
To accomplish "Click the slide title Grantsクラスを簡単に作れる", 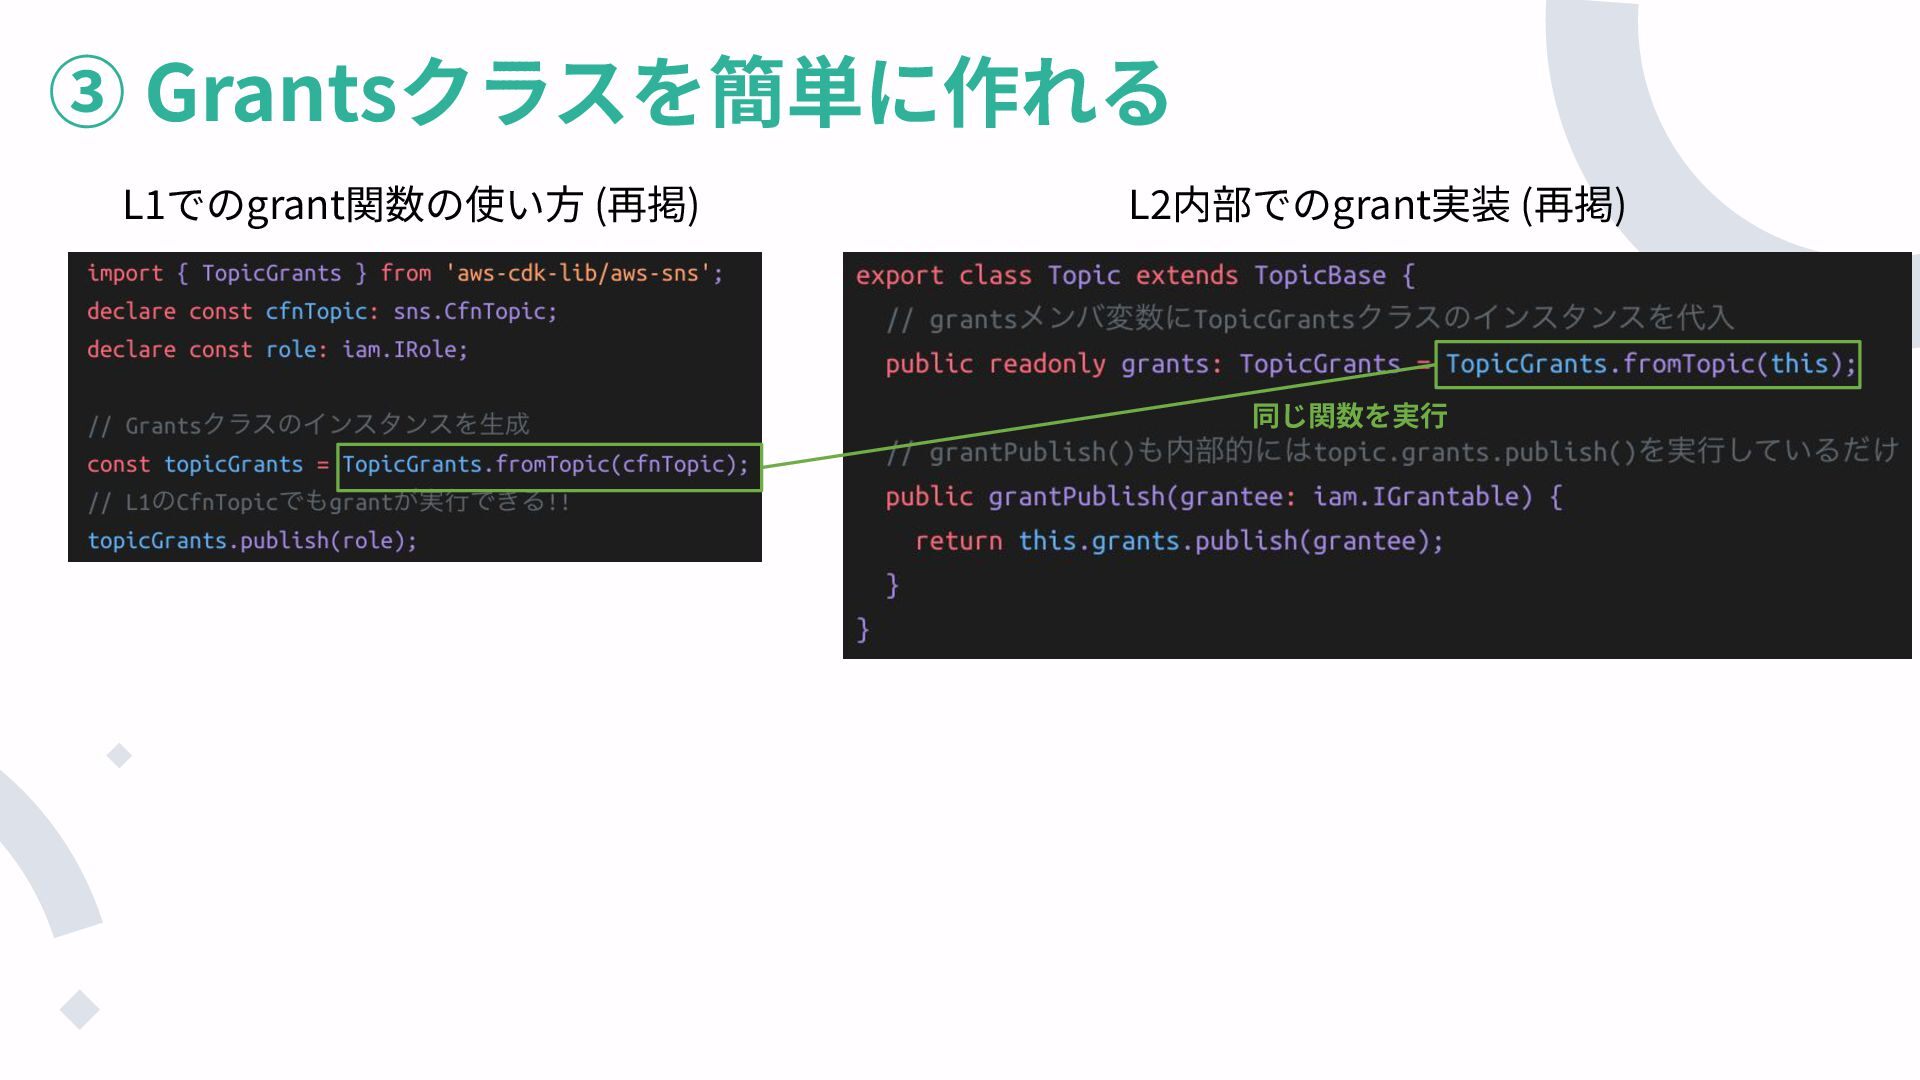I will [657, 92].
